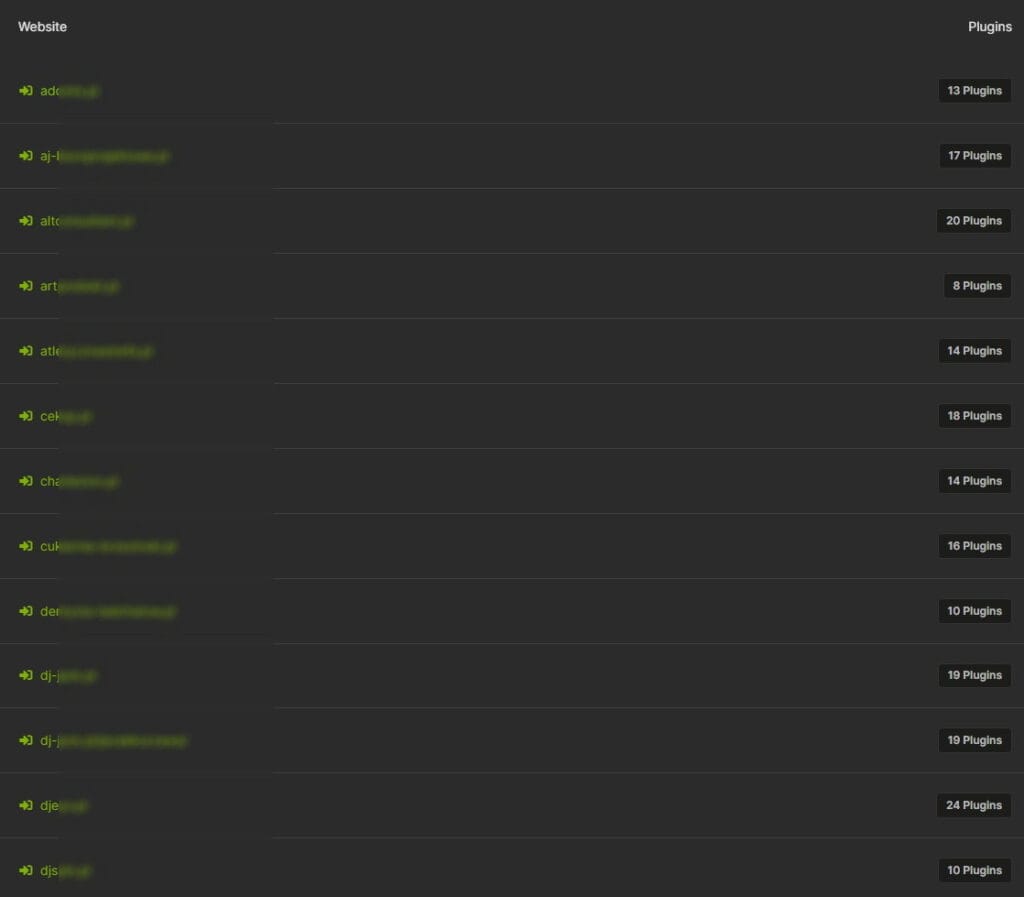Open the 13 Plugins badge
The image size is (1024, 897).
click(974, 91)
